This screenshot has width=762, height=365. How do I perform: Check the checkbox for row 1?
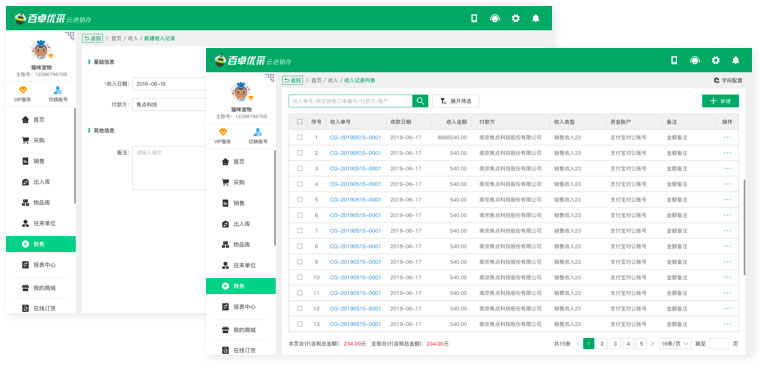point(299,138)
